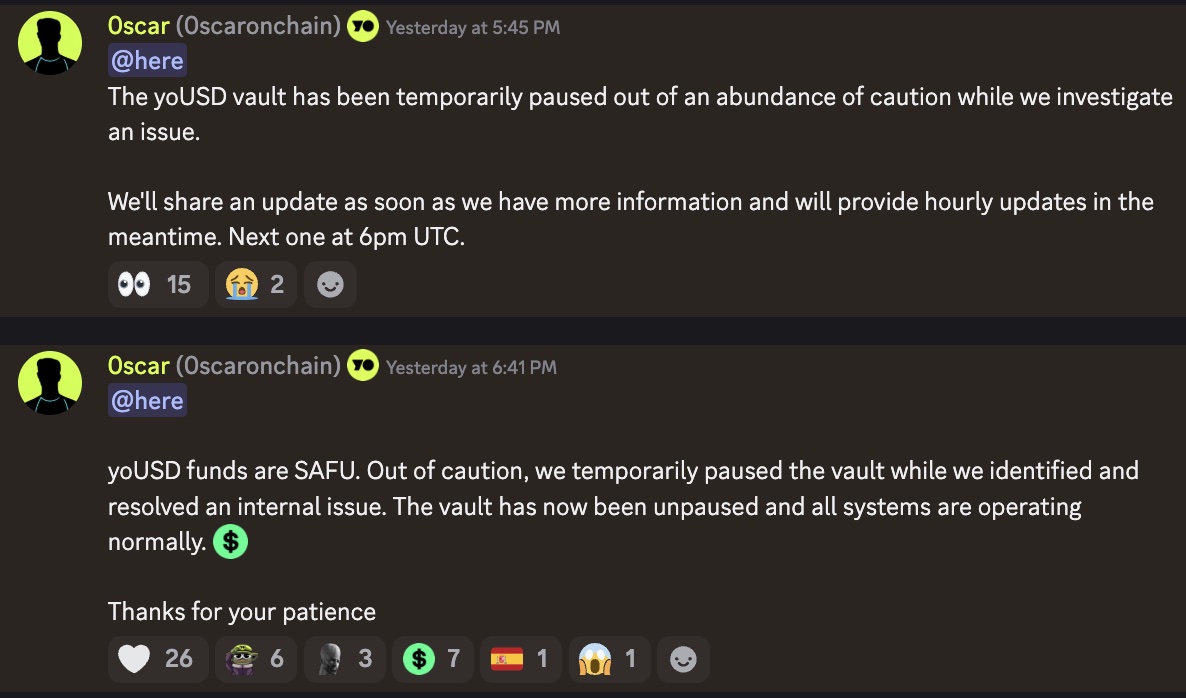Image resolution: width=1186 pixels, height=698 pixels.
Task: Click the green dollar reaction with 7
Action: pyautogui.click(x=432, y=659)
